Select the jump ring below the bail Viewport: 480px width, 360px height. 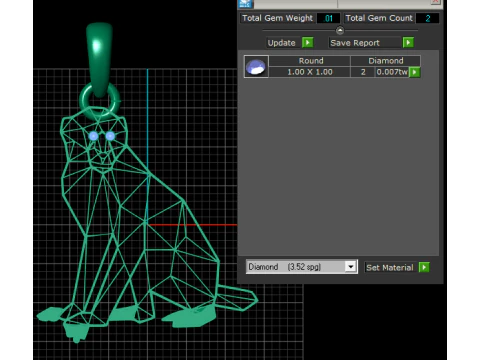pos(100,101)
